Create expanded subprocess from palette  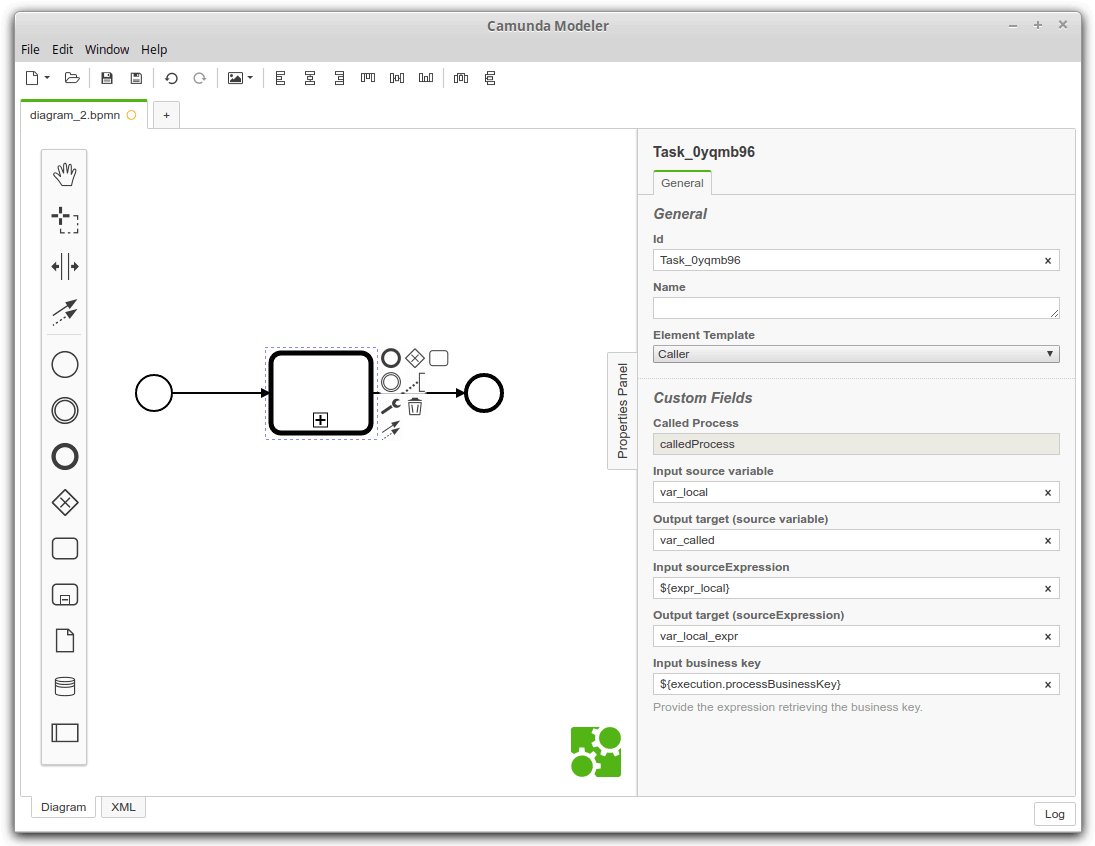pyautogui.click(x=65, y=595)
